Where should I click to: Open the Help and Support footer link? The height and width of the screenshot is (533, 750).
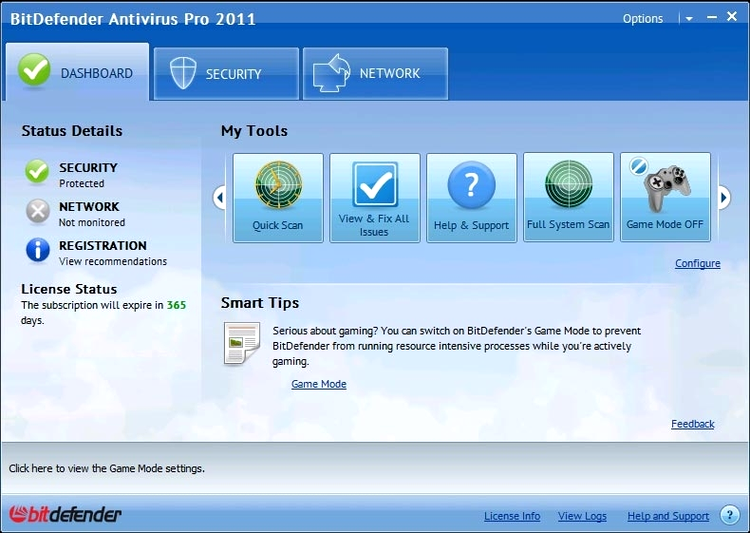point(668,516)
